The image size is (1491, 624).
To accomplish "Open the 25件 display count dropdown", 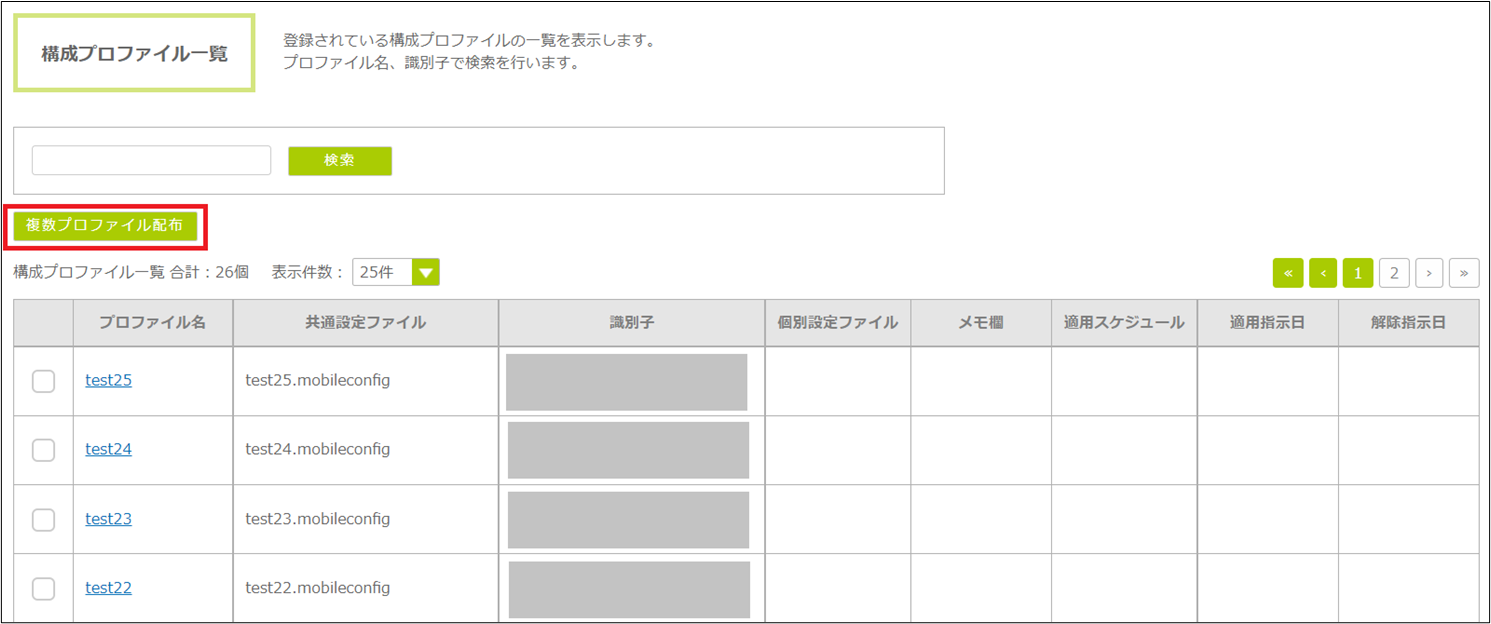I will point(383,272).
